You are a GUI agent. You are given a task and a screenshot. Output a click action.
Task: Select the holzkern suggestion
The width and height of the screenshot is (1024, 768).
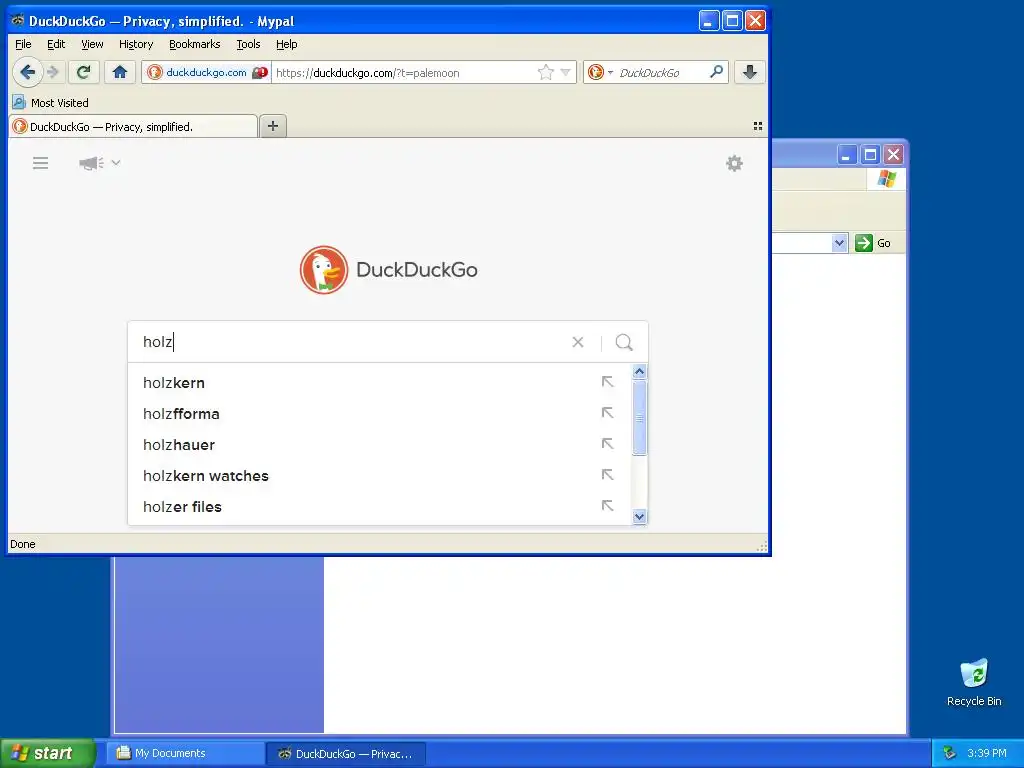point(379,383)
